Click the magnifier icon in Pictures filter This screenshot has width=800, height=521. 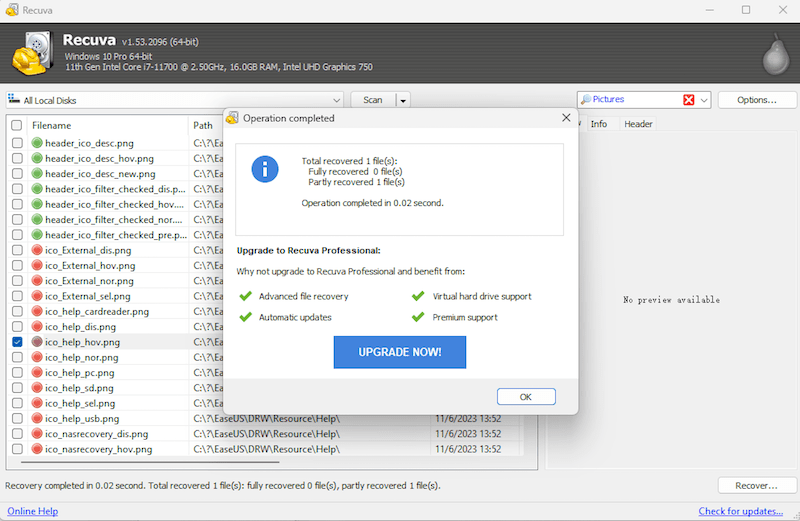pyautogui.click(x=586, y=100)
